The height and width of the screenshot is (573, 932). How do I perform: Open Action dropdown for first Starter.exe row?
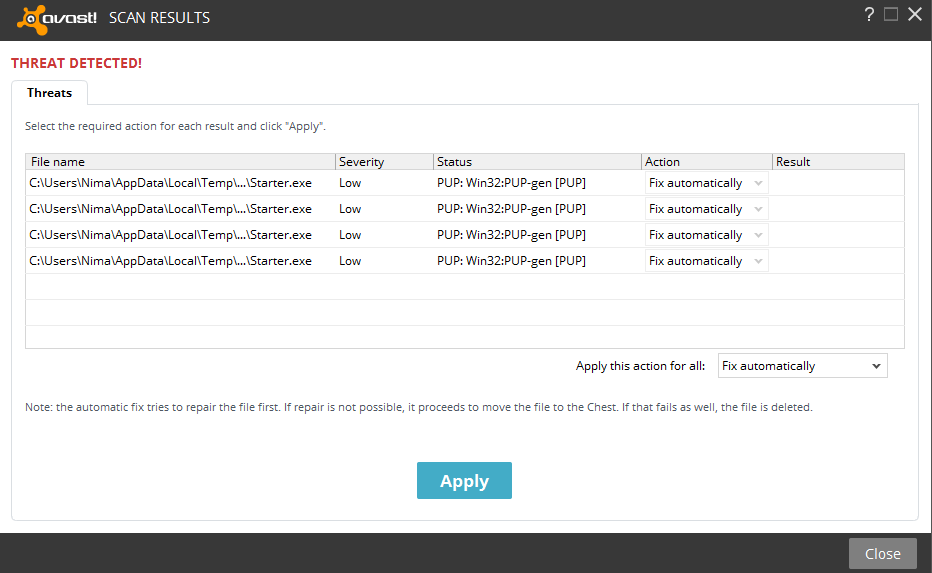706,183
